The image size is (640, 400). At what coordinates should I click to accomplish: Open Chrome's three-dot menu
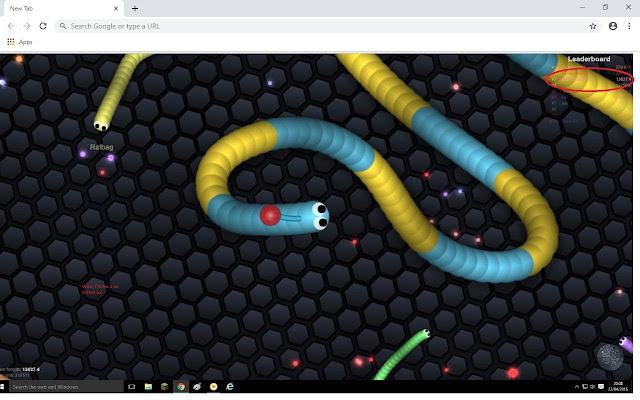629,26
